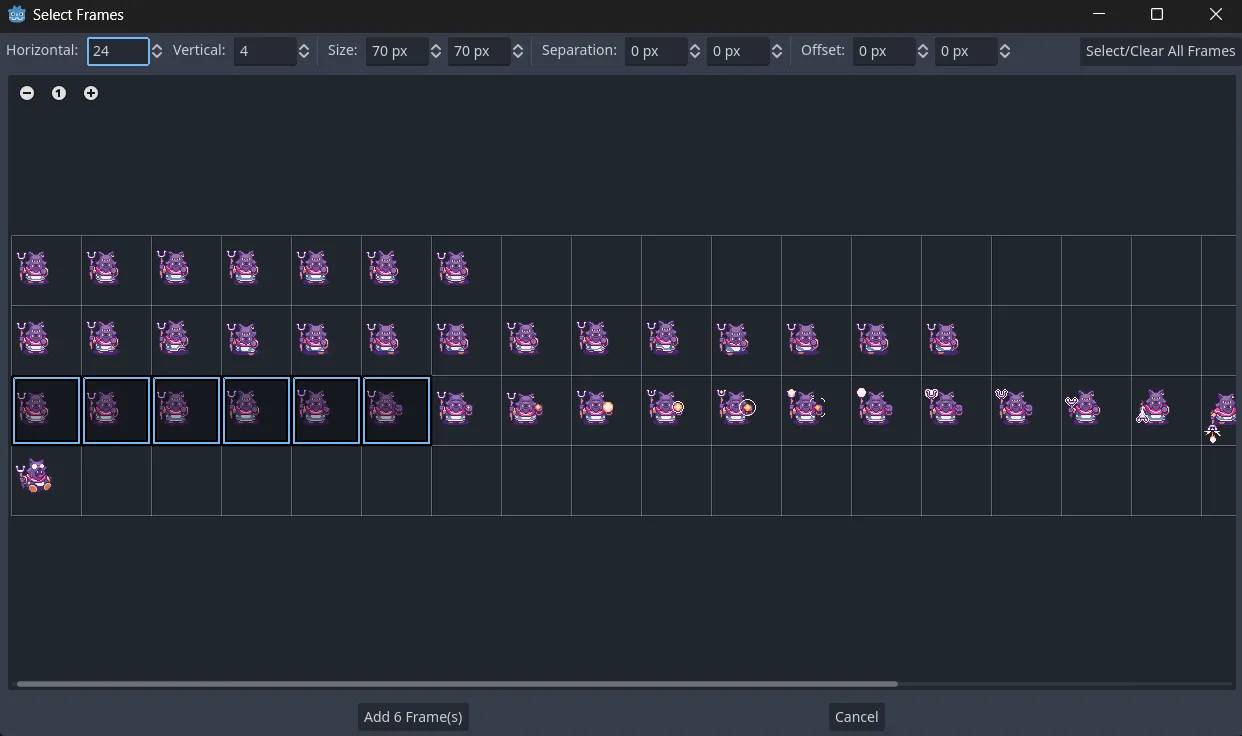This screenshot has height=736, width=1242.
Task: Choose the last sprite frame in the second row
Action: click(x=957, y=341)
